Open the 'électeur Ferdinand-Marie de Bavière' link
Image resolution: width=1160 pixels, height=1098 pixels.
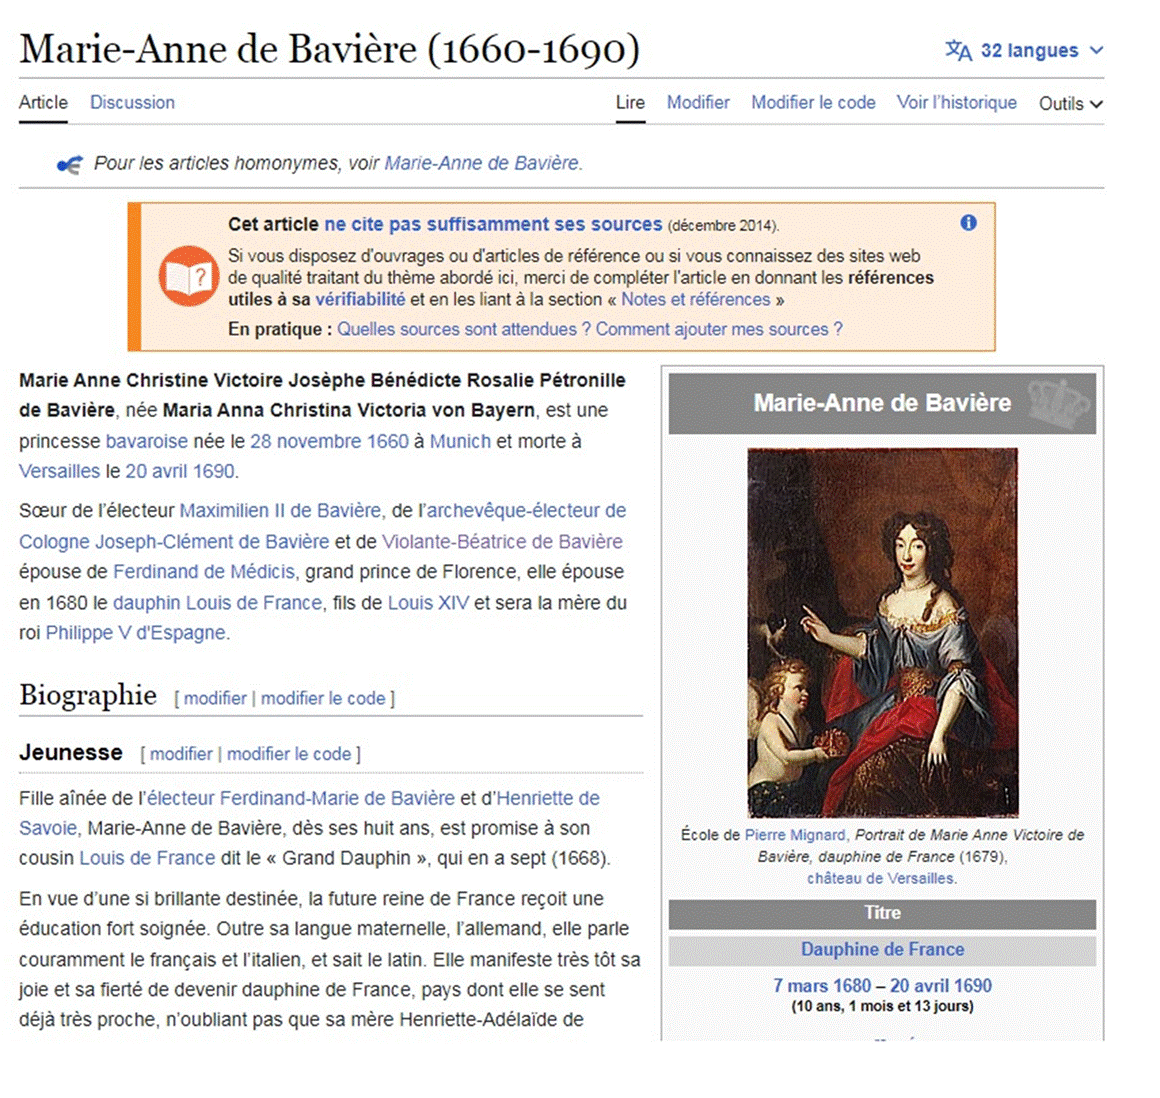pyautogui.click(x=301, y=798)
